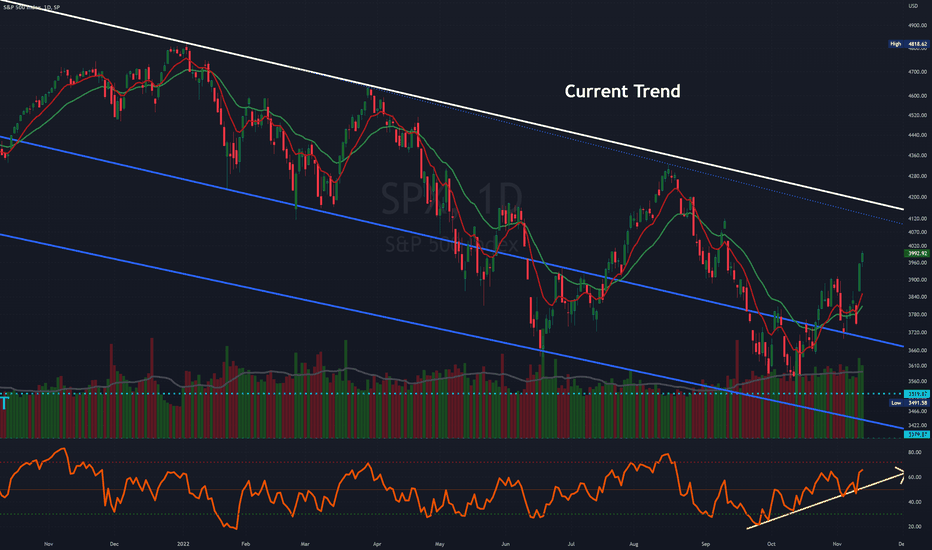Click the Jul label on time axis
932x550 pixels.
[x=571, y=544]
